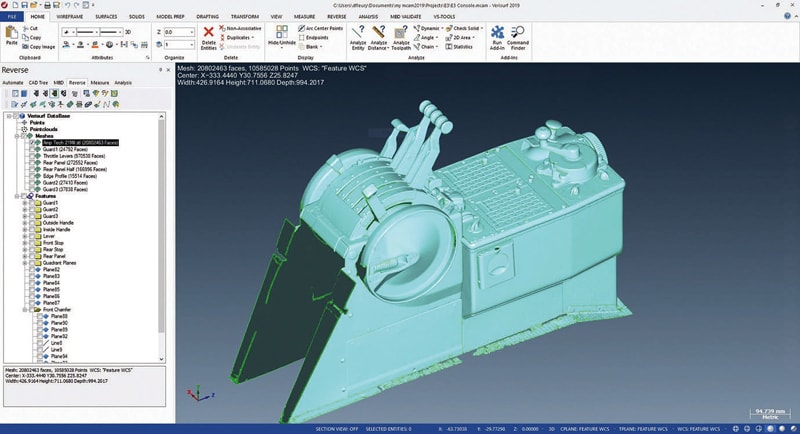Click the Chain analyze button
The image size is (800, 434).
tap(425, 47)
